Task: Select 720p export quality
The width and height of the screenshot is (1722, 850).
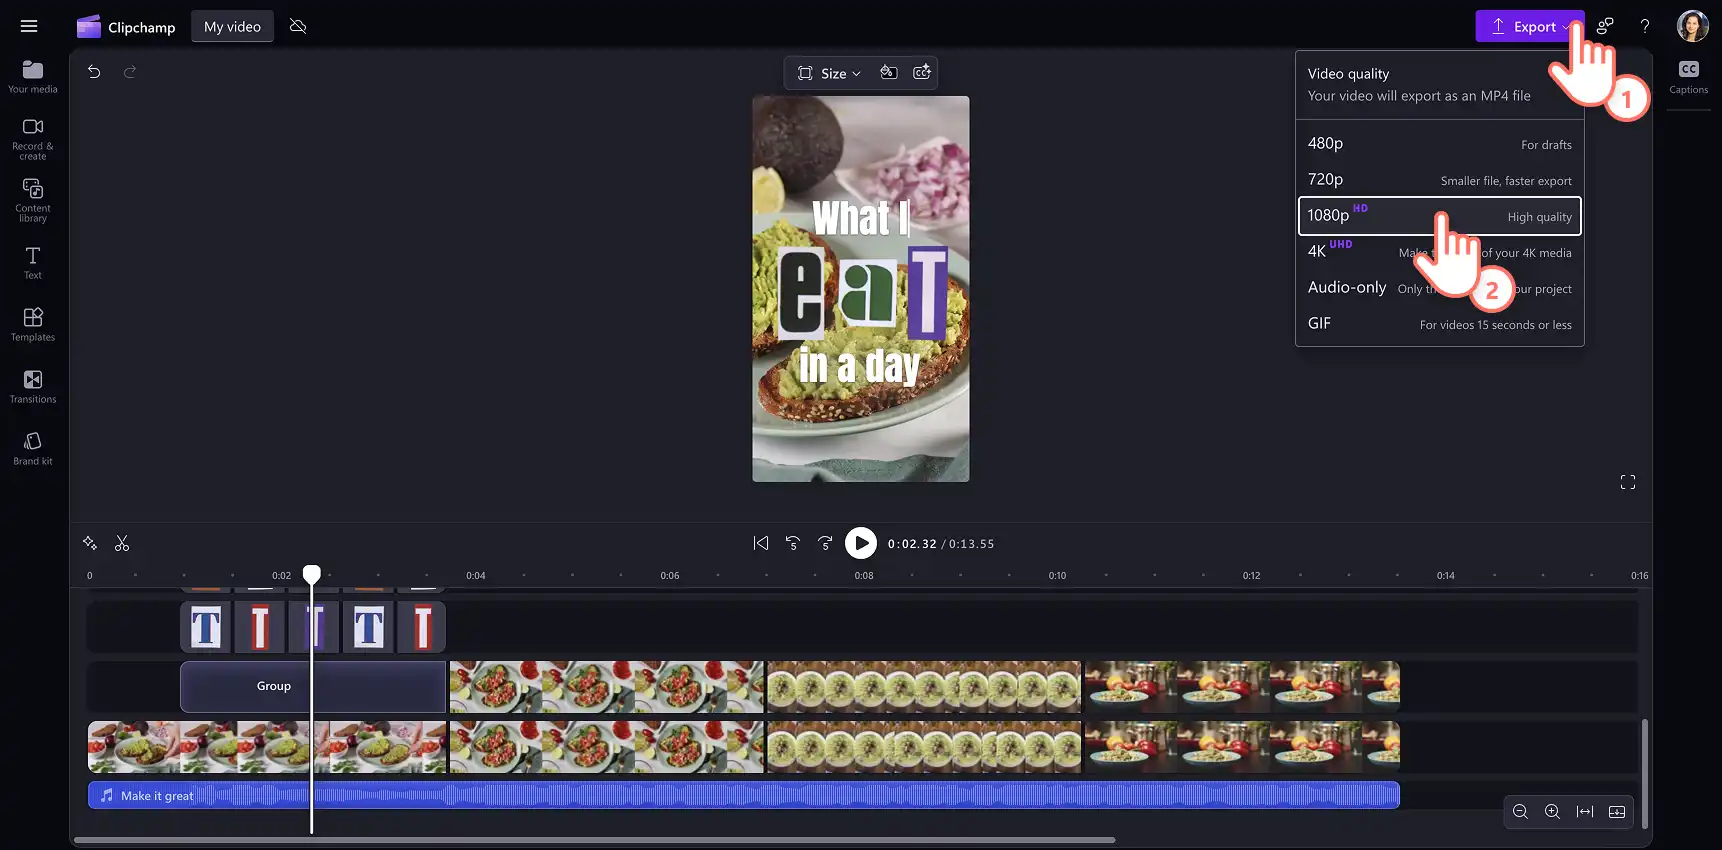Action: [x=1440, y=180]
